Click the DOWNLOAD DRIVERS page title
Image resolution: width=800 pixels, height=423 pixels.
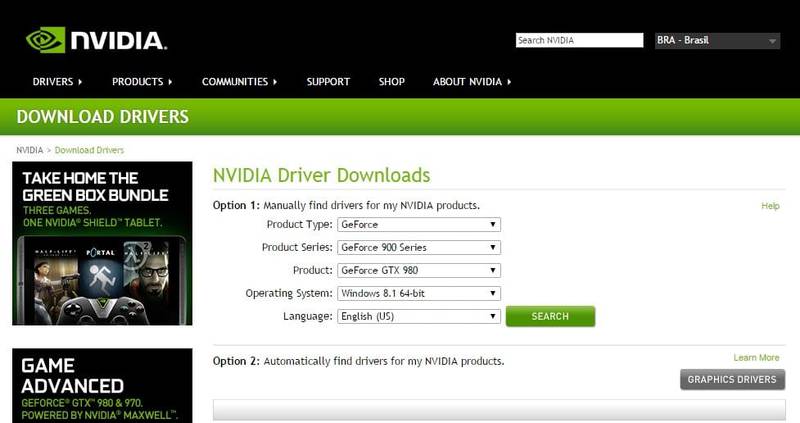tap(103, 117)
